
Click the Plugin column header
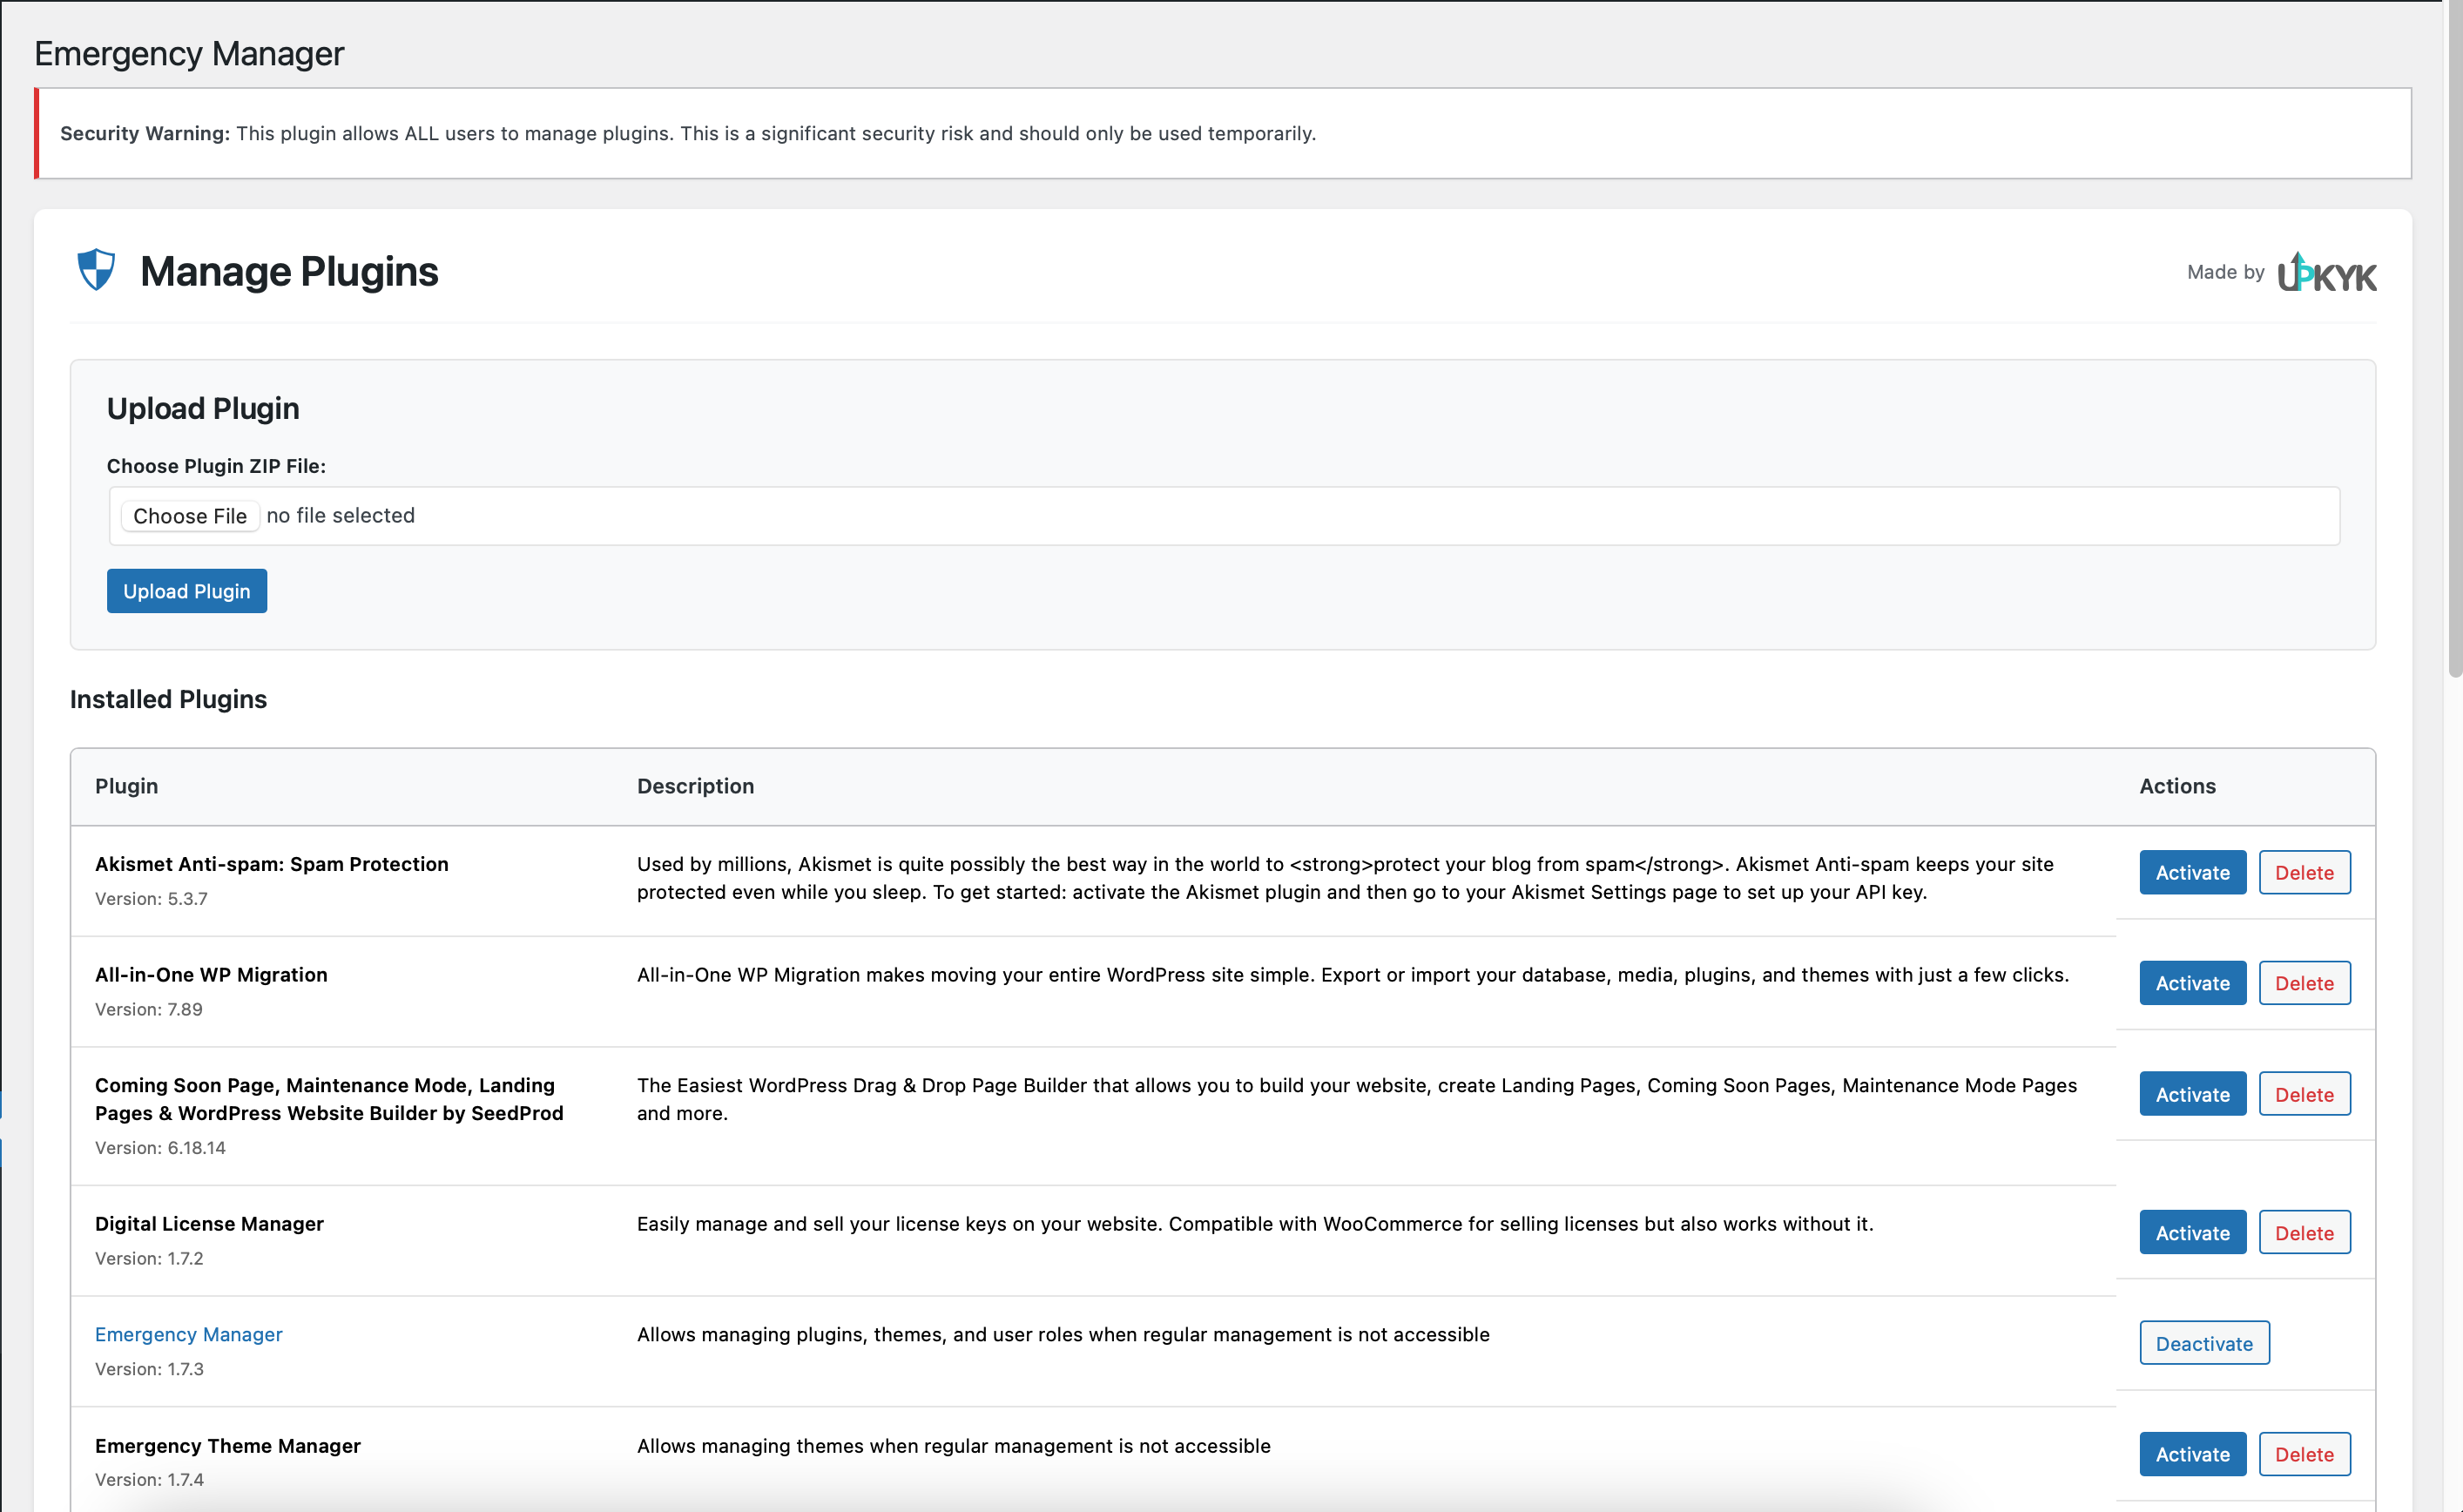126,786
